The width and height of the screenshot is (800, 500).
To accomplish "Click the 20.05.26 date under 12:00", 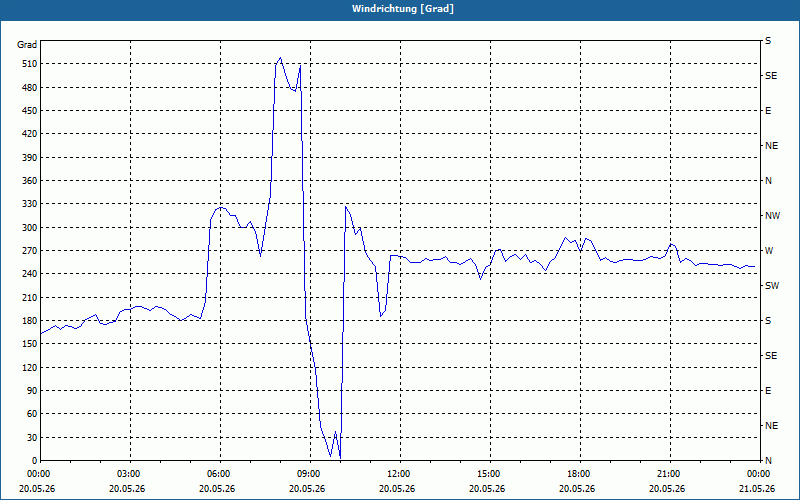I will coord(397,489).
